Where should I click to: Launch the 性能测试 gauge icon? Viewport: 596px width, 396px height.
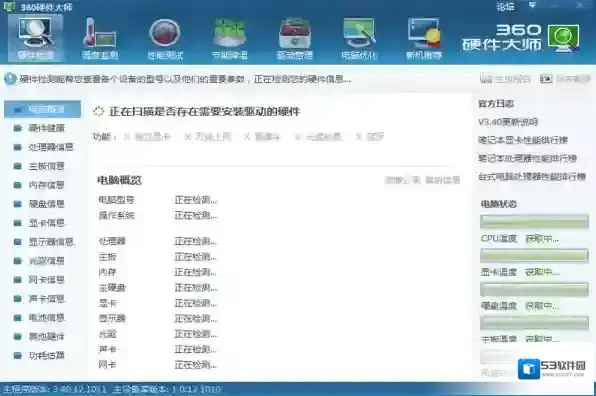(x=165, y=38)
